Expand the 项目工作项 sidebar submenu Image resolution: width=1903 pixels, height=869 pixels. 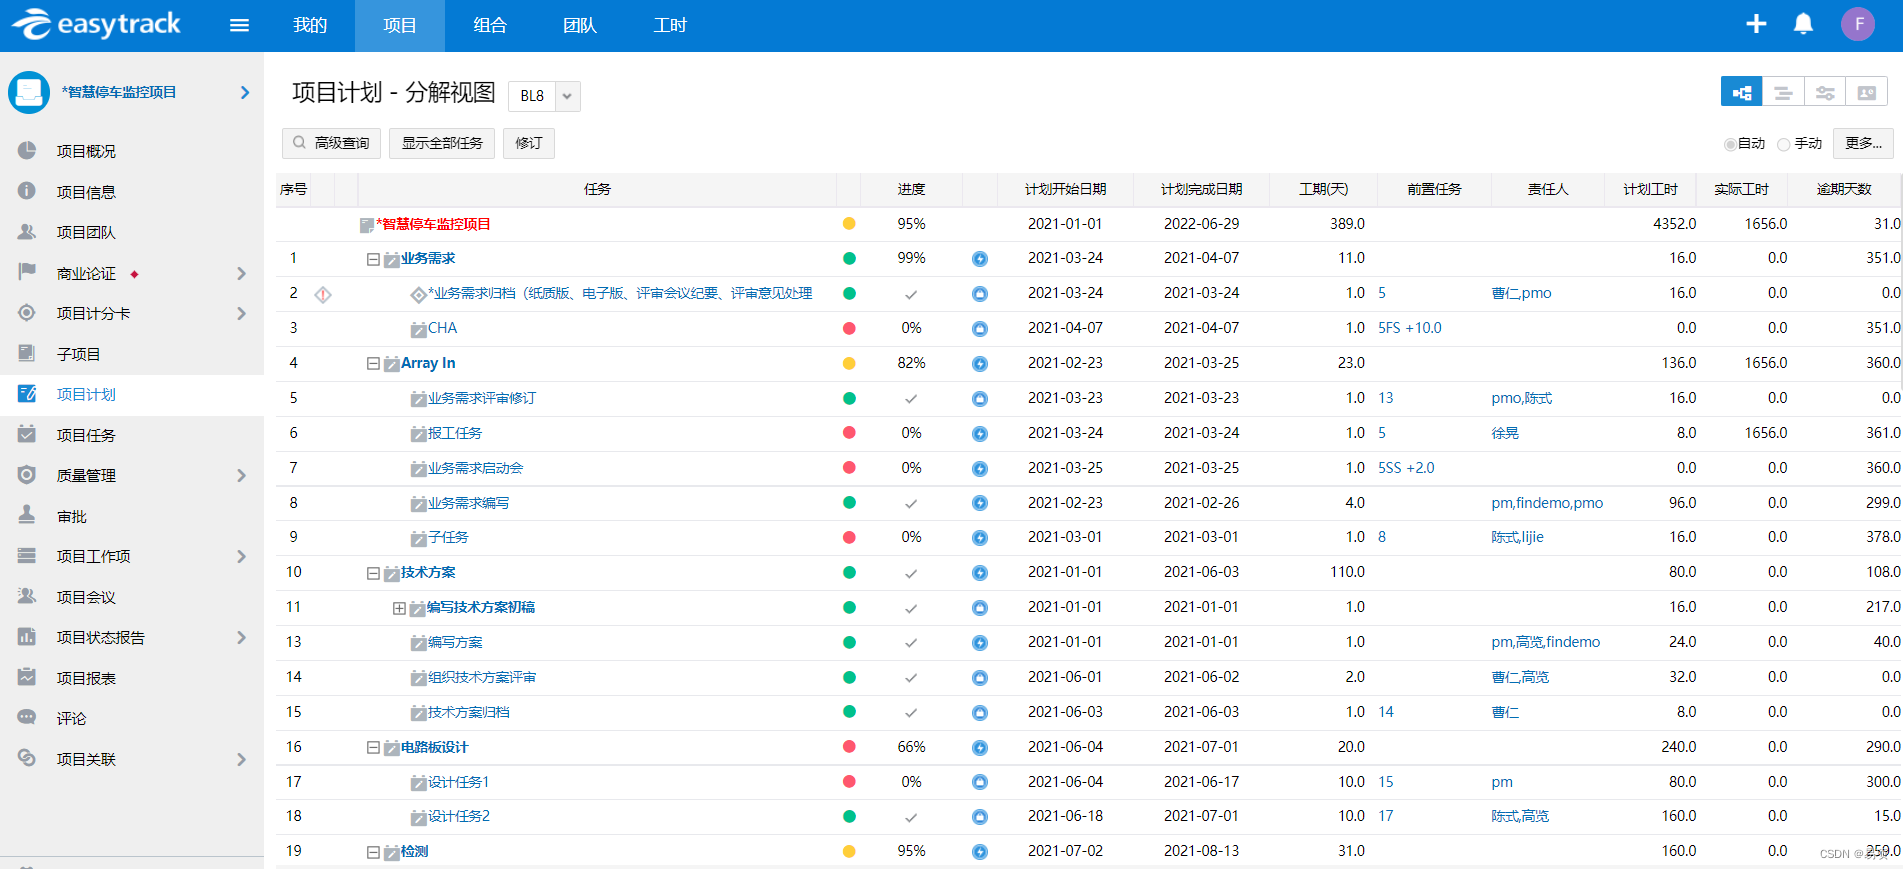[x=241, y=556]
